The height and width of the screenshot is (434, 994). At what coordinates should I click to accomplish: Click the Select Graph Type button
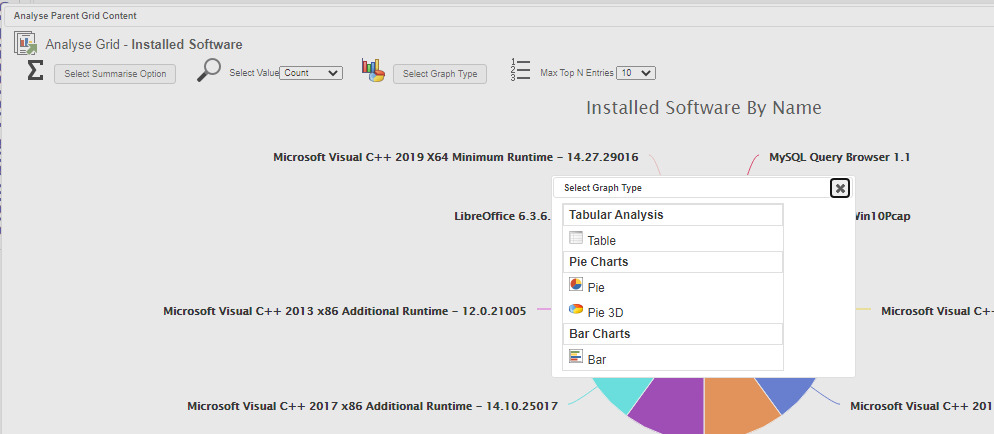(440, 73)
